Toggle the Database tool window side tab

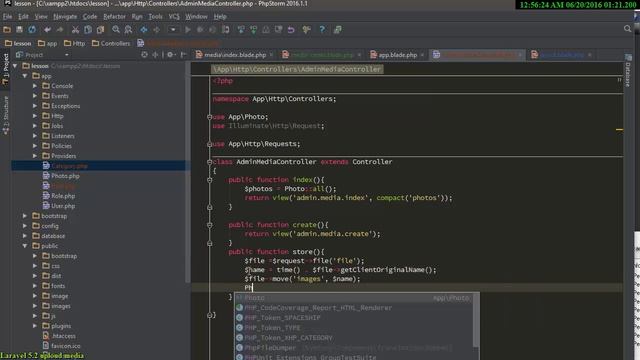click(628, 70)
